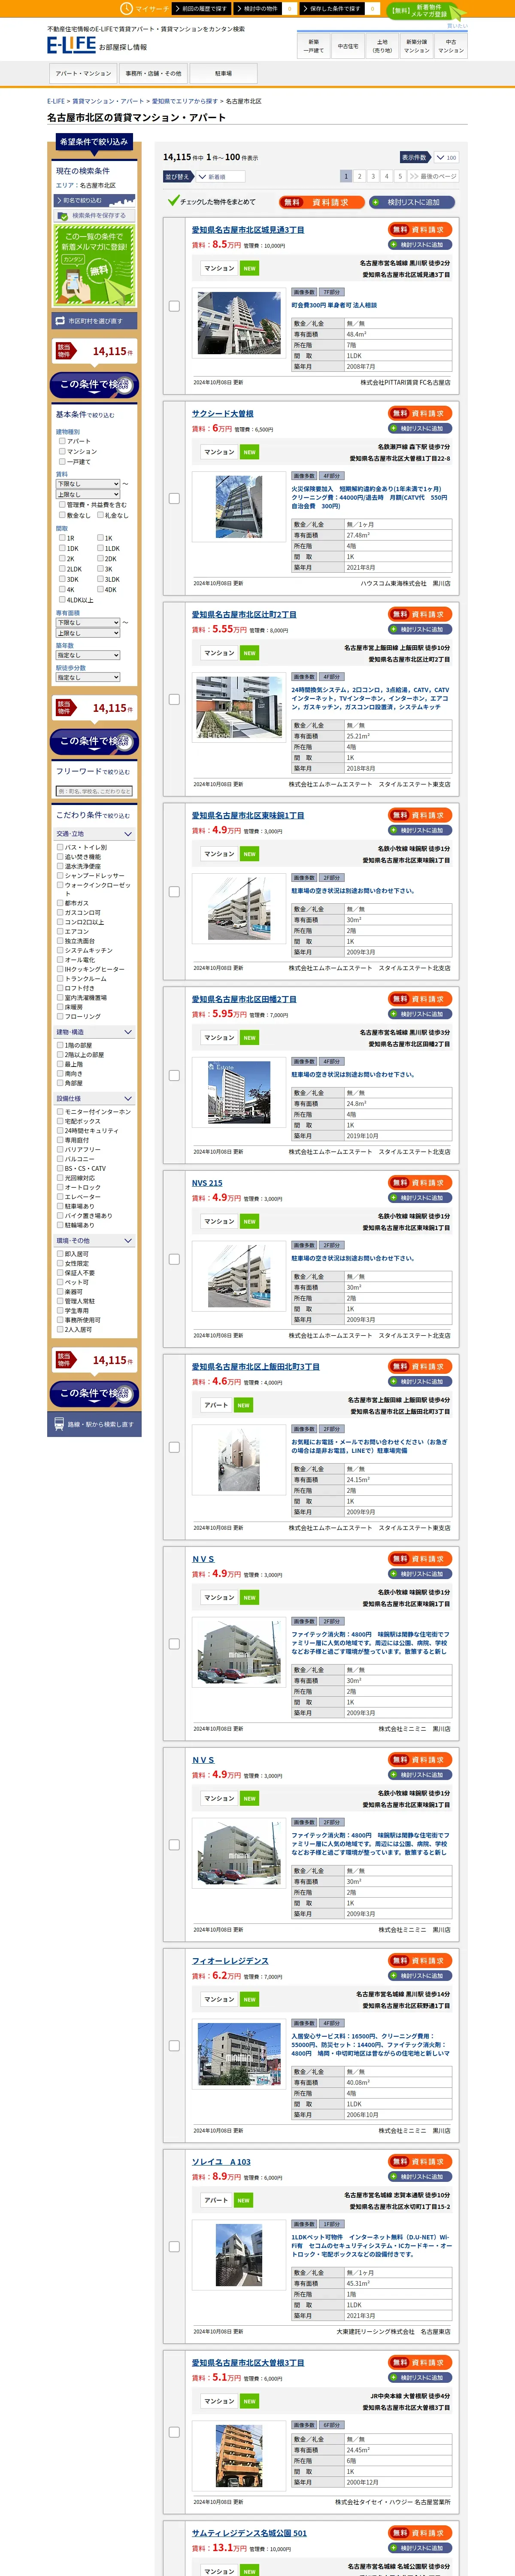The height and width of the screenshot is (2576, 515).
Task: Check the 1LDK layout filter
Action: pos(101,548)
